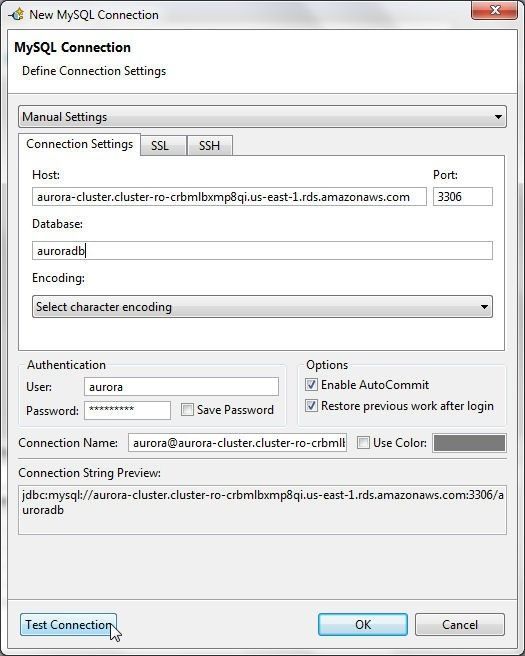Select the Connection Settings tab

tap(79, 144)
